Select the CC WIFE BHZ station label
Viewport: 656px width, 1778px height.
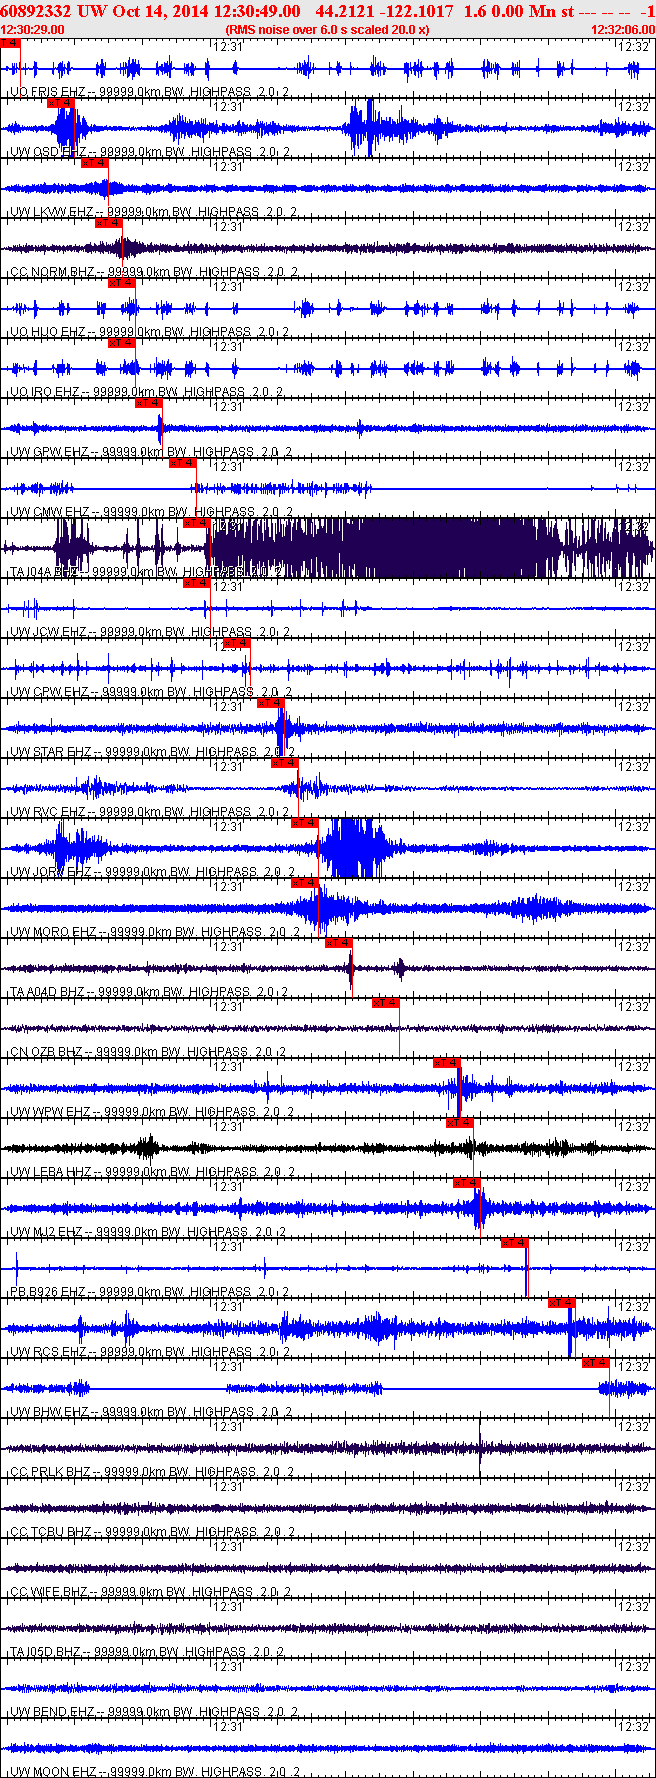pos(50,1592)
